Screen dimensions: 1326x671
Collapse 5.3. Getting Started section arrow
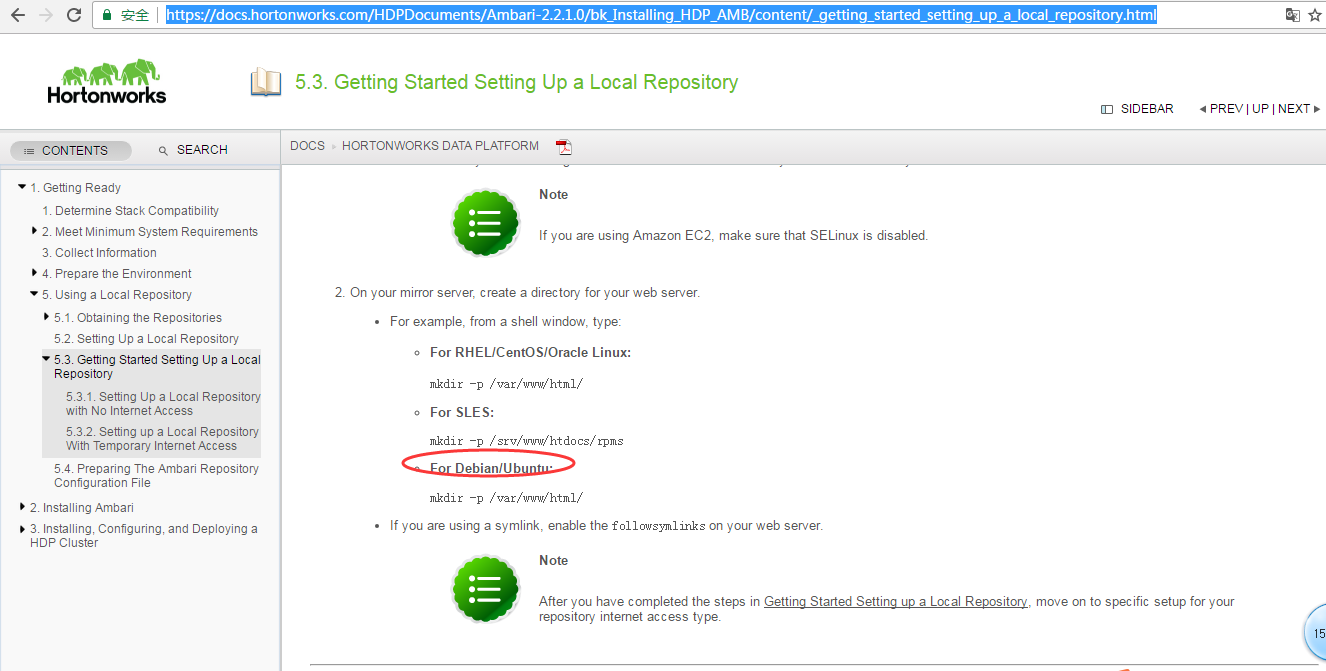(x=46, y=358)
